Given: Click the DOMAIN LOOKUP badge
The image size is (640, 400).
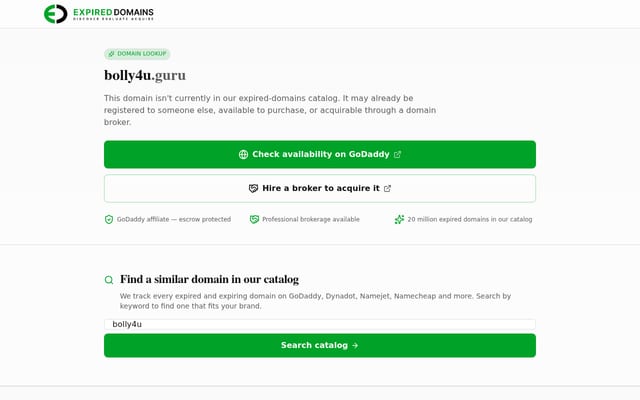Looking at the screenshot, I should (x=137, y=54).
